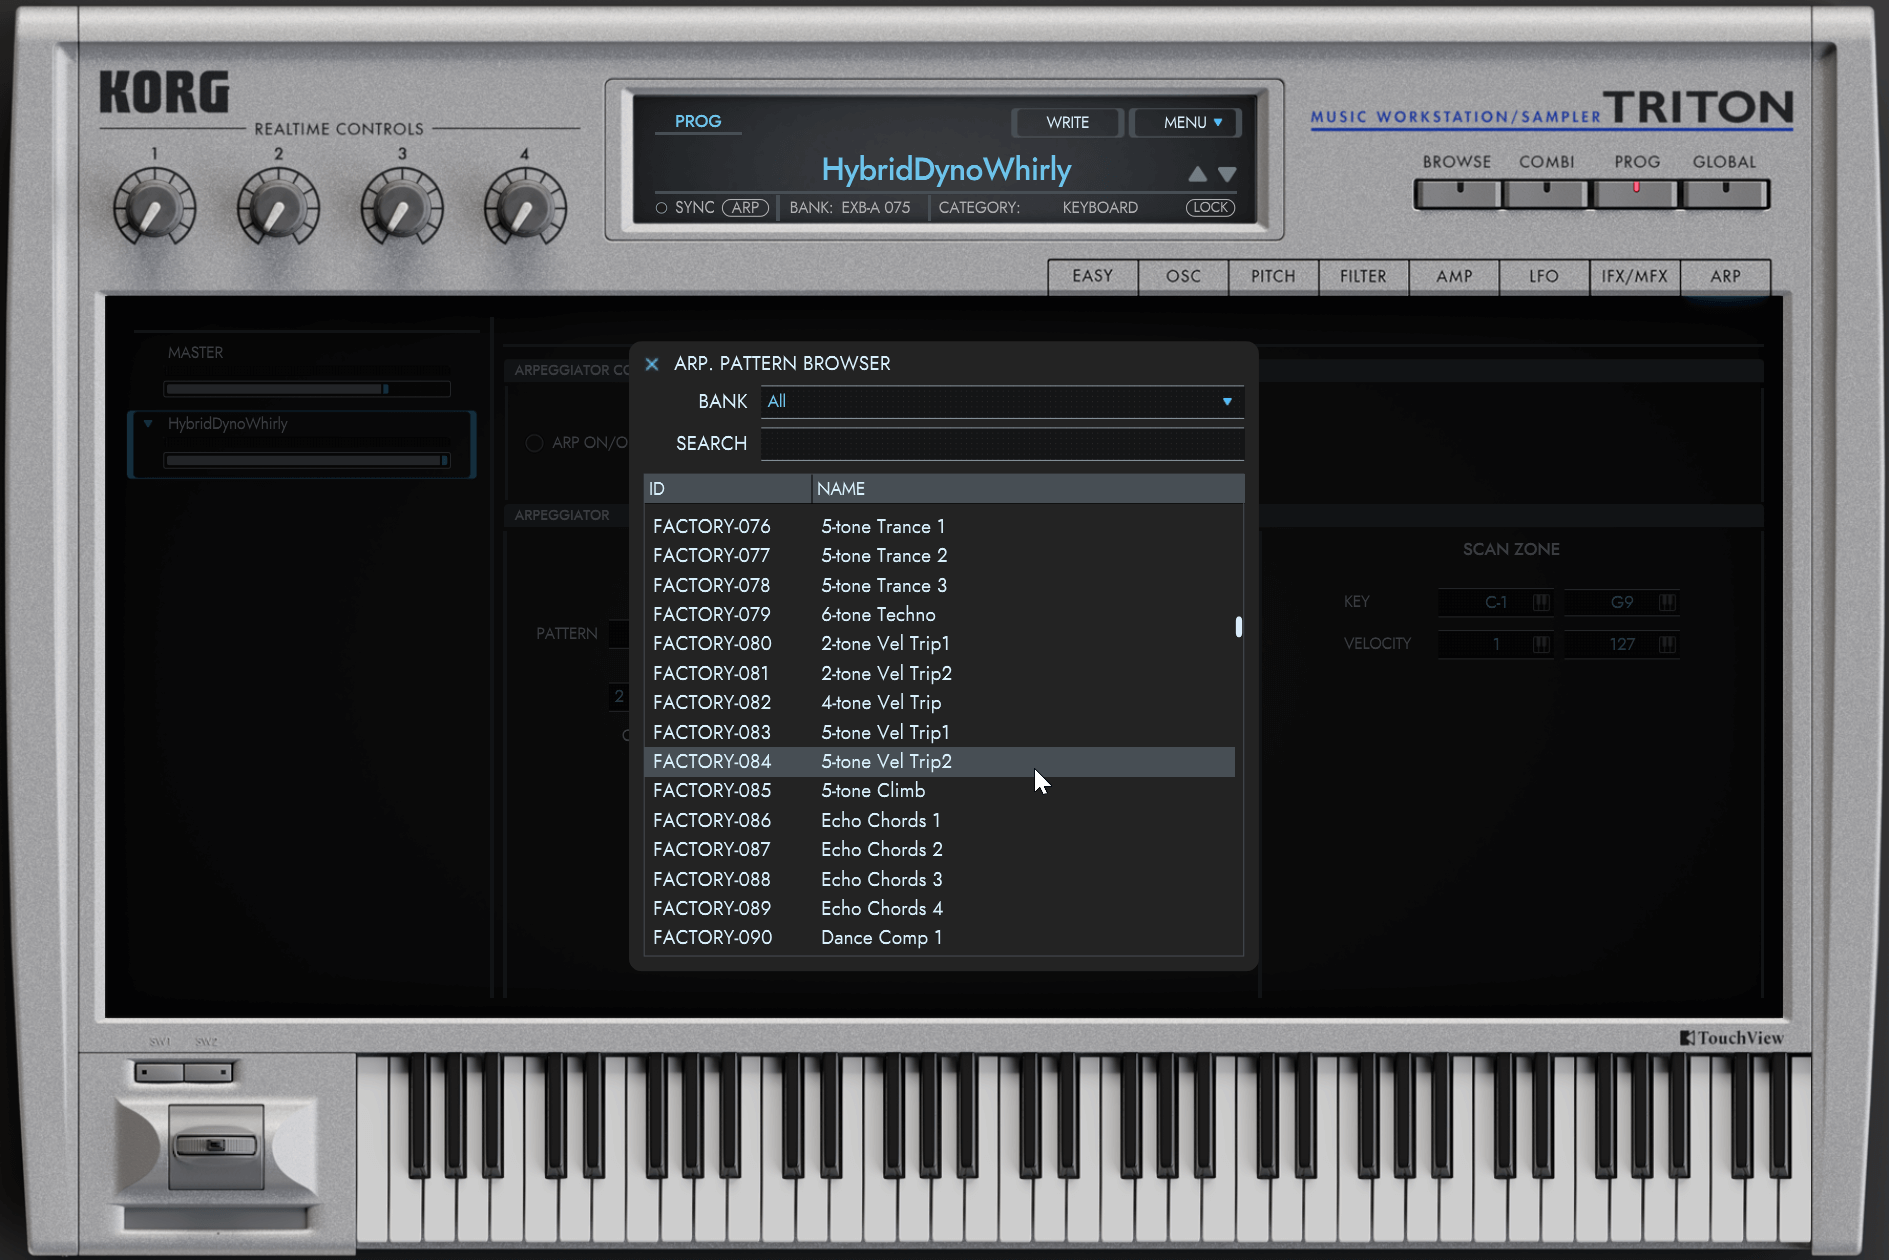Select pattern 2-tone Vel Trip1
The height and width of the screenshot is (1260, 1889).
point(939,643)
